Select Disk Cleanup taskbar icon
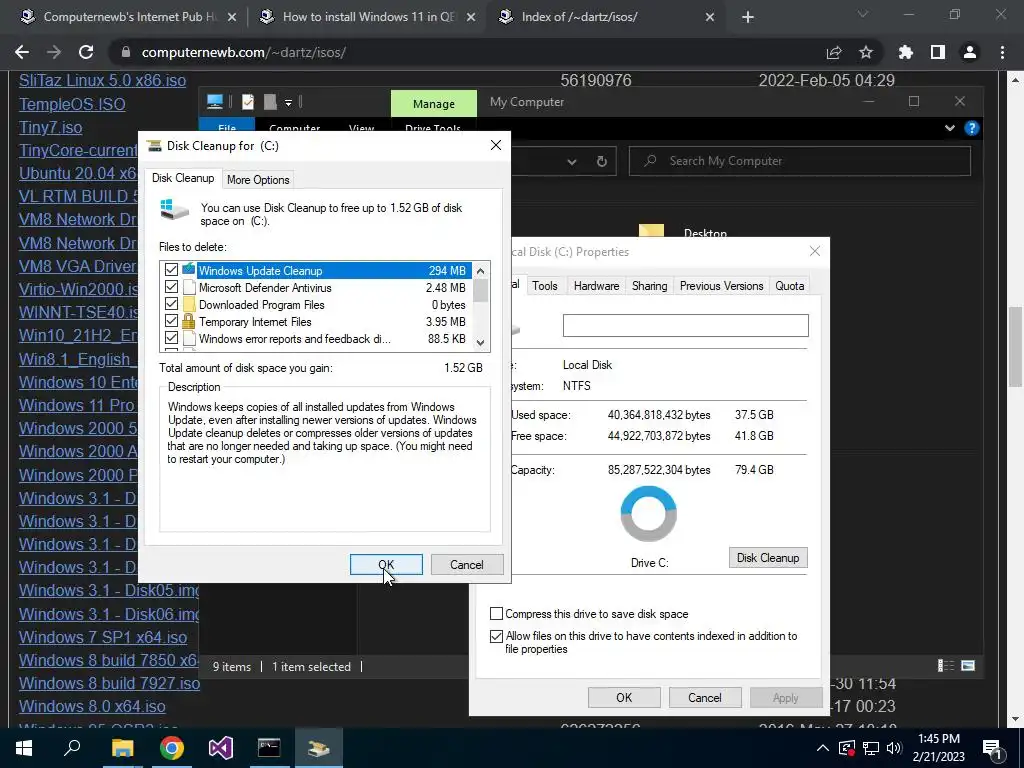 319,748
